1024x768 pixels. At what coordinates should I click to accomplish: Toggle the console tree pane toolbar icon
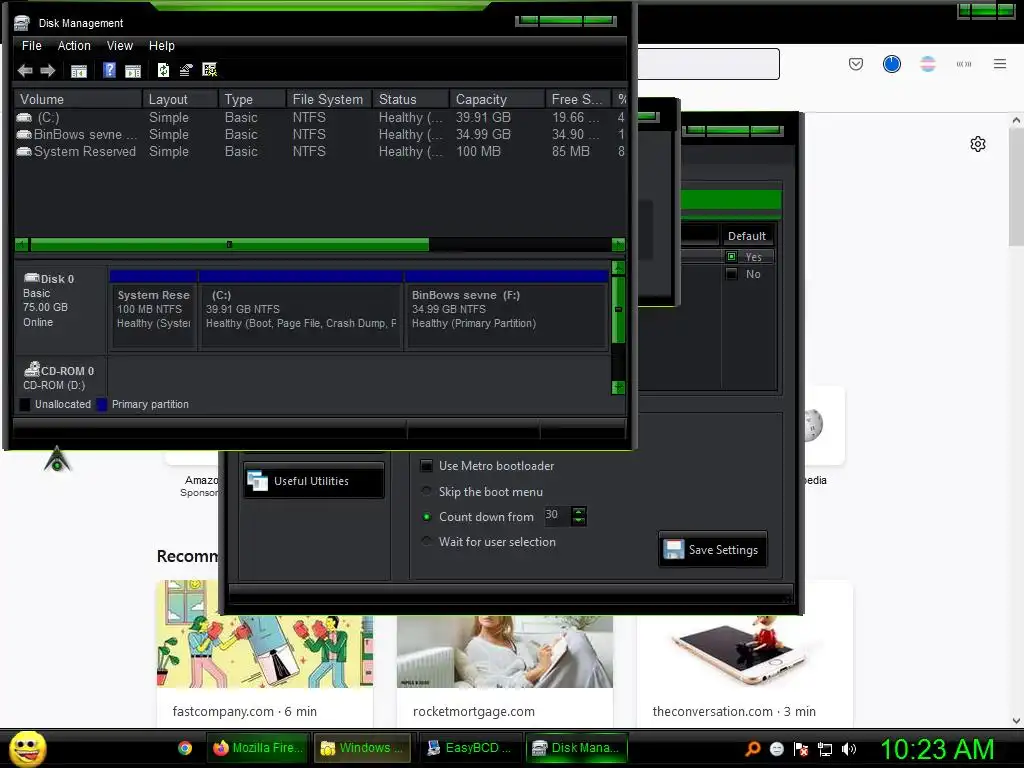79,71
